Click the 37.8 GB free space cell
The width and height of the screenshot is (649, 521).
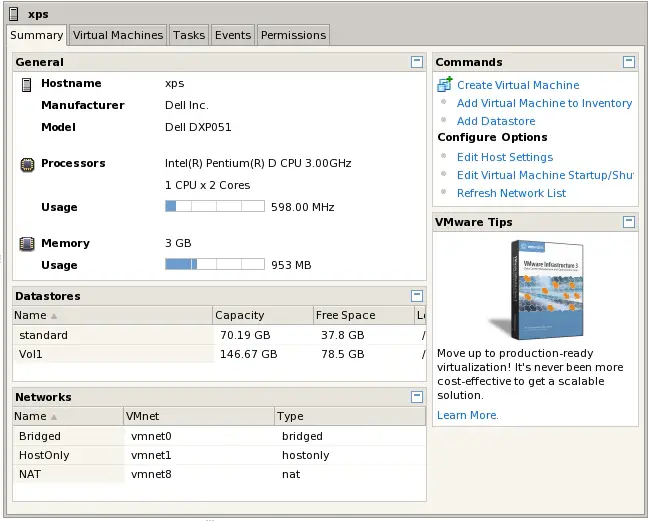[343, 335]
